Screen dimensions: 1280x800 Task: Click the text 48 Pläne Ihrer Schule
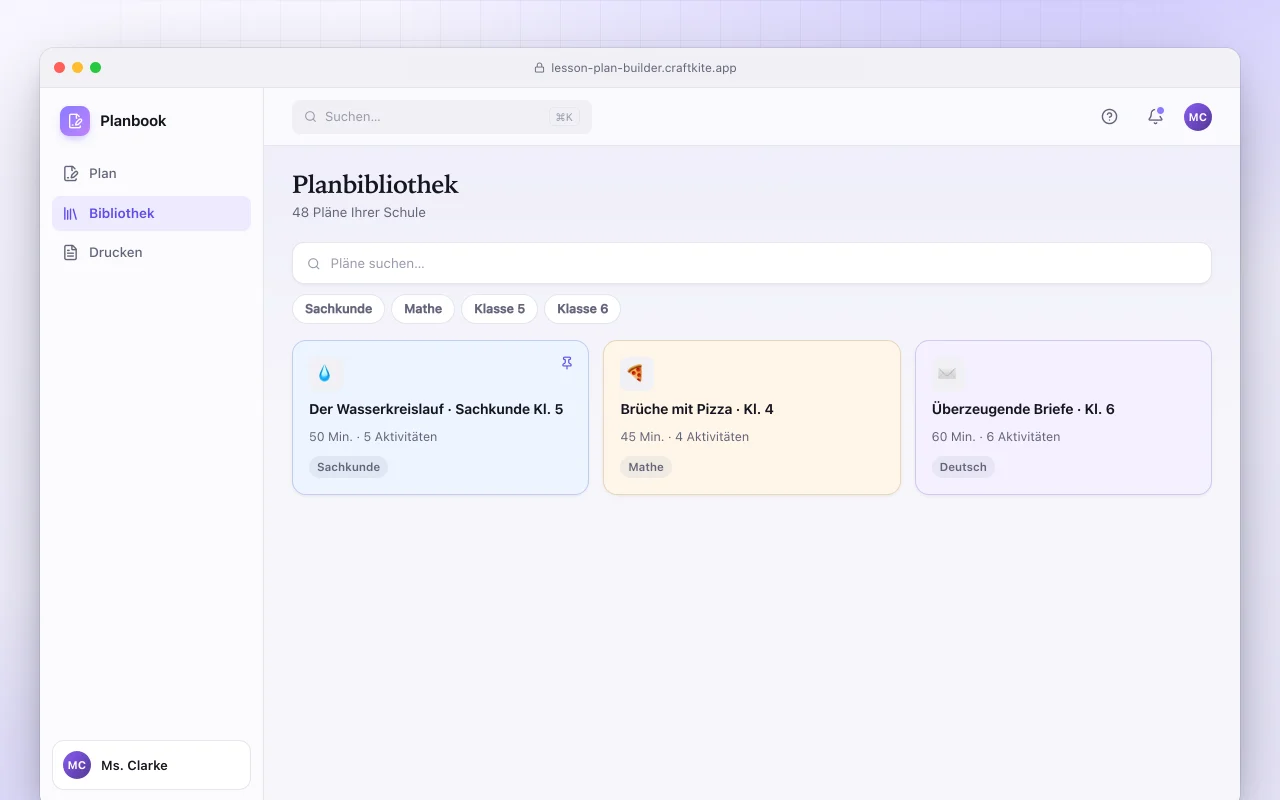pos(359,212)
